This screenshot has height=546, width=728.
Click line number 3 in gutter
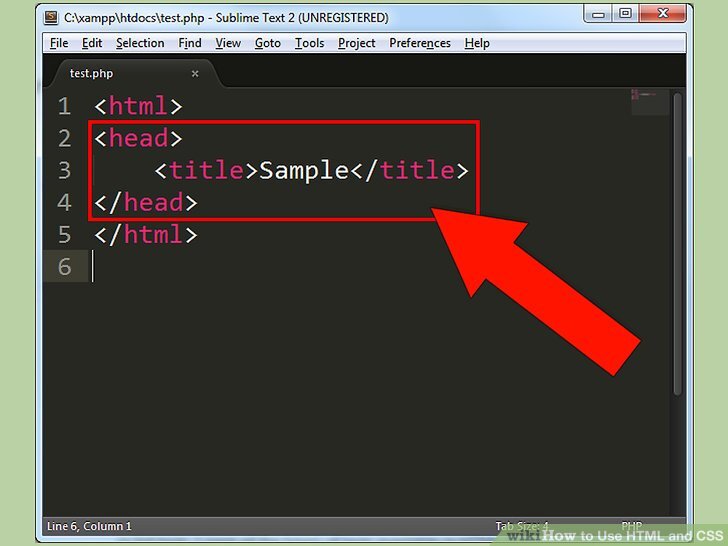click(65, 170)
